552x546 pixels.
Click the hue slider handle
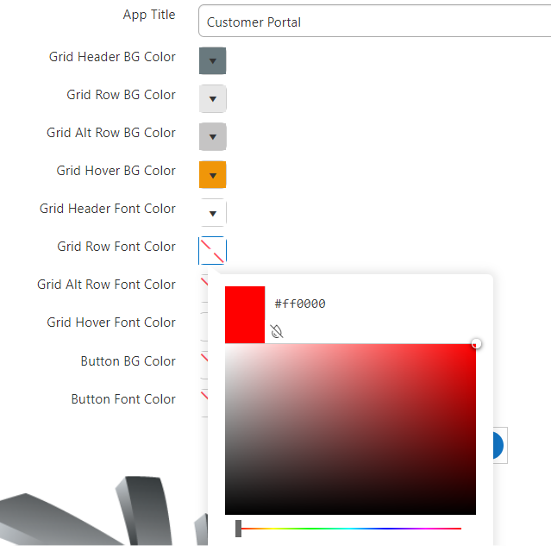tap(238, 528)
